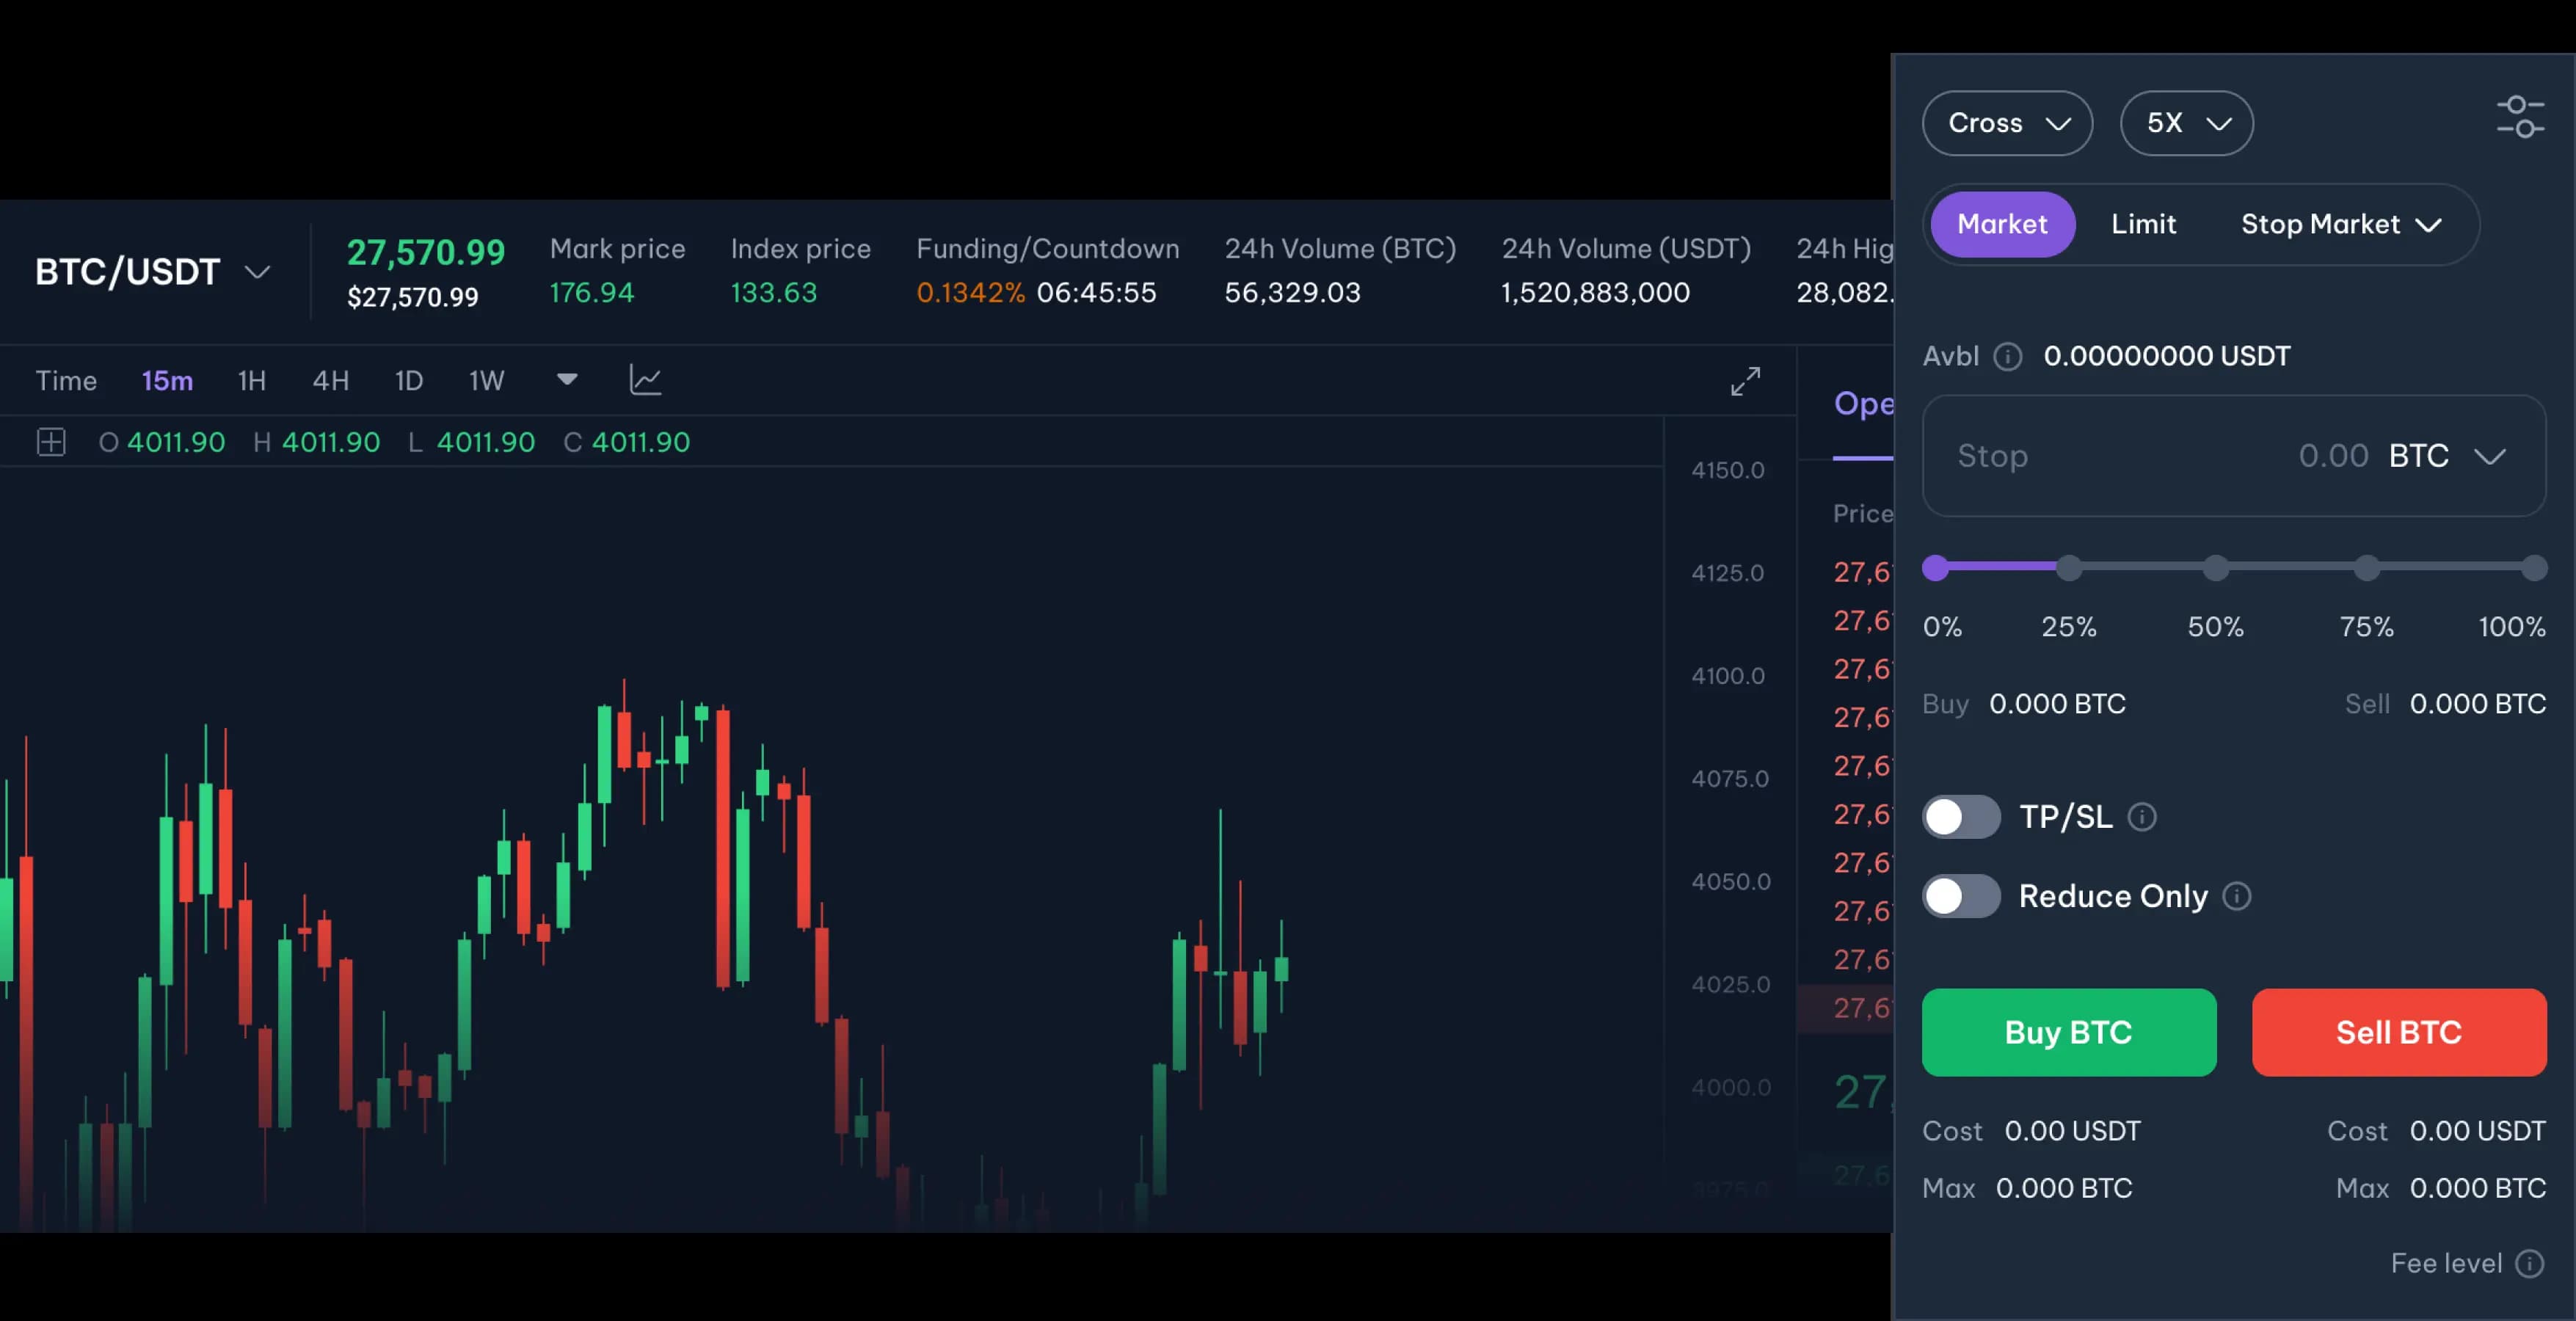Select the Limit order tab
Viewport: 2576px width, 1321px height.
2143,224
